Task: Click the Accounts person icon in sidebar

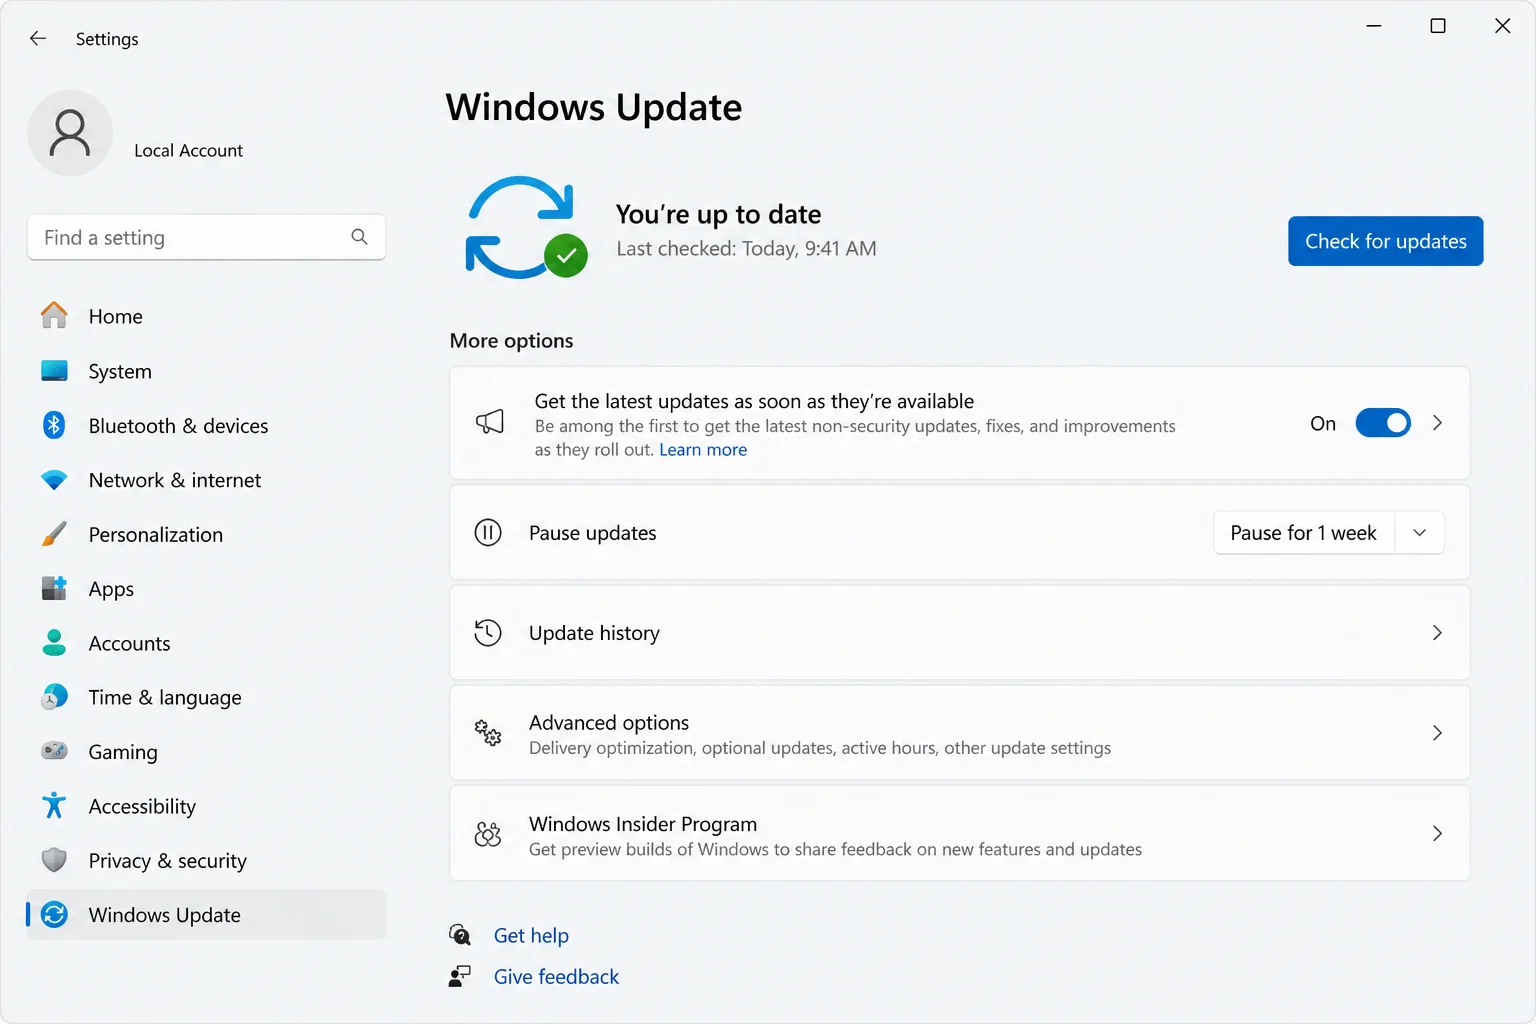Action: click(54, 642)
